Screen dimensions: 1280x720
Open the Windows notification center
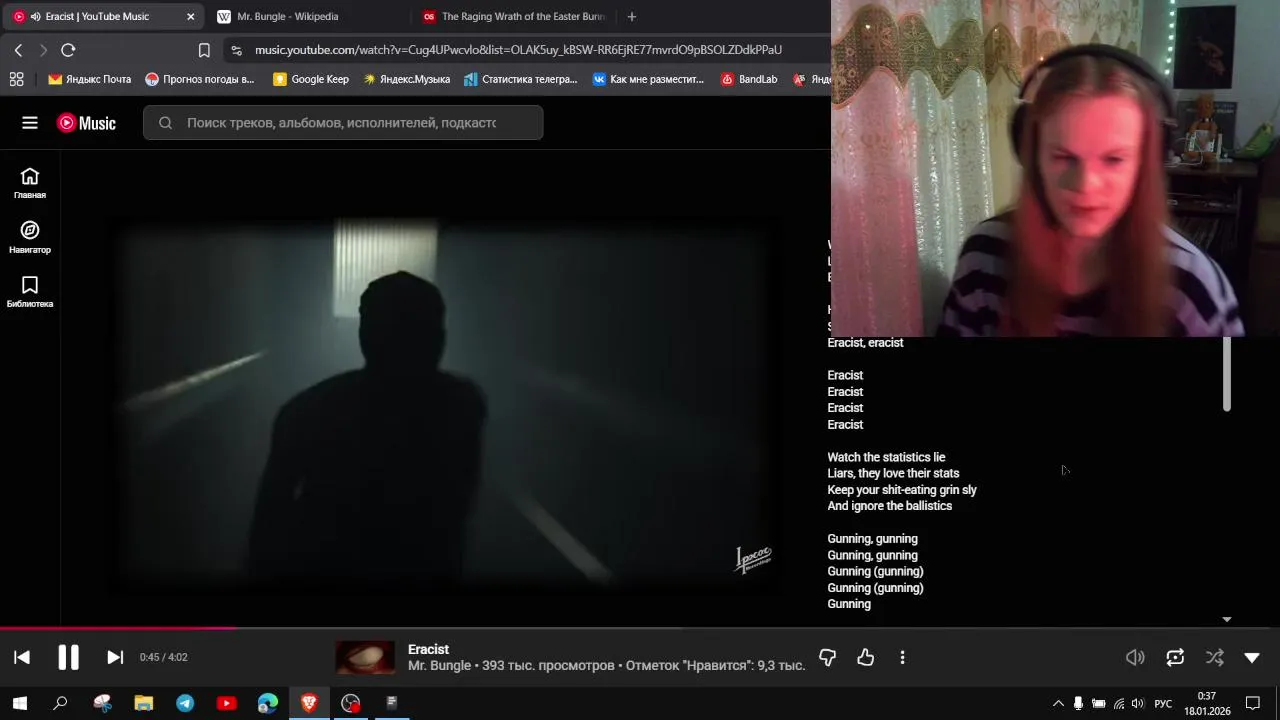[x=1253, y=703]
